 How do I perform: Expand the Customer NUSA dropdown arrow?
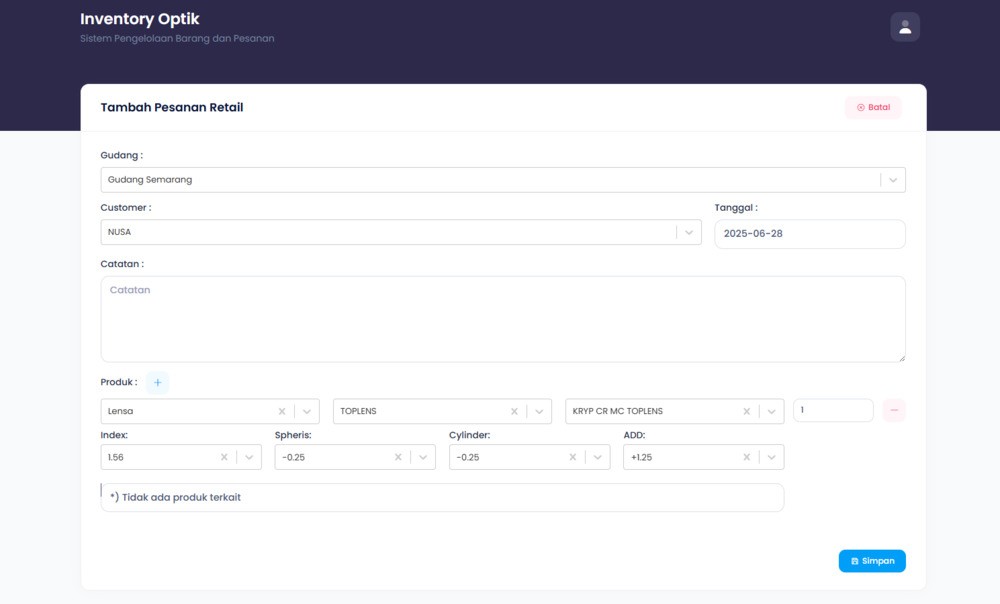pyautogui.click(x=689, y=232)
